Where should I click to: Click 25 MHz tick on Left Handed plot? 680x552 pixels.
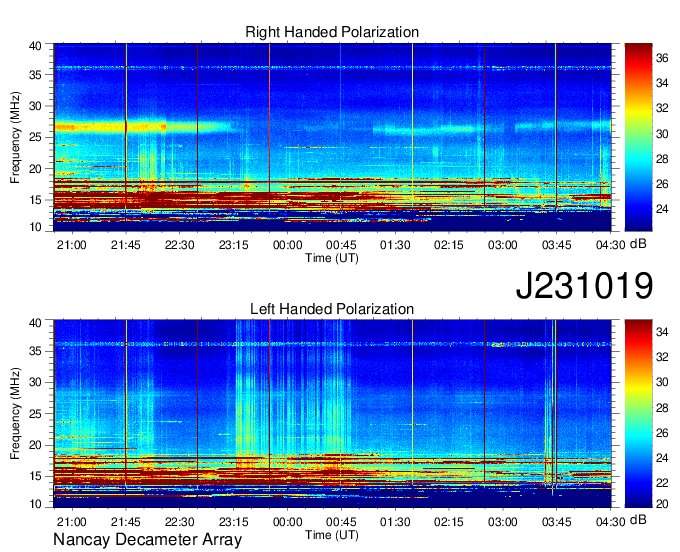[x=35, y=414]
